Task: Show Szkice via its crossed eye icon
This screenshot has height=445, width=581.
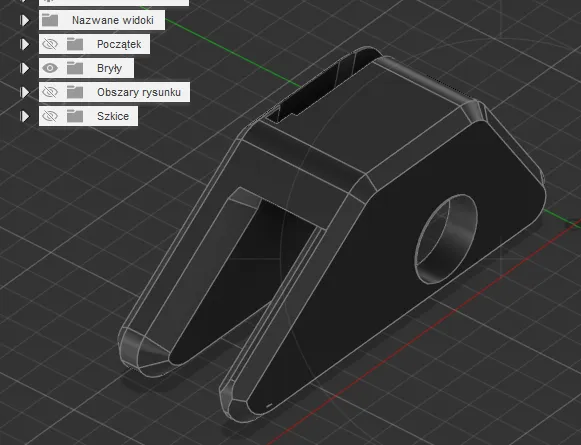Action: [x=50, y=116]
